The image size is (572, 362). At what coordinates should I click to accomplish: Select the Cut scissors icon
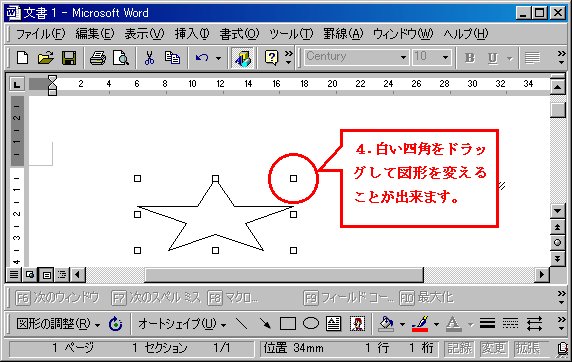[x=149, y=58]
